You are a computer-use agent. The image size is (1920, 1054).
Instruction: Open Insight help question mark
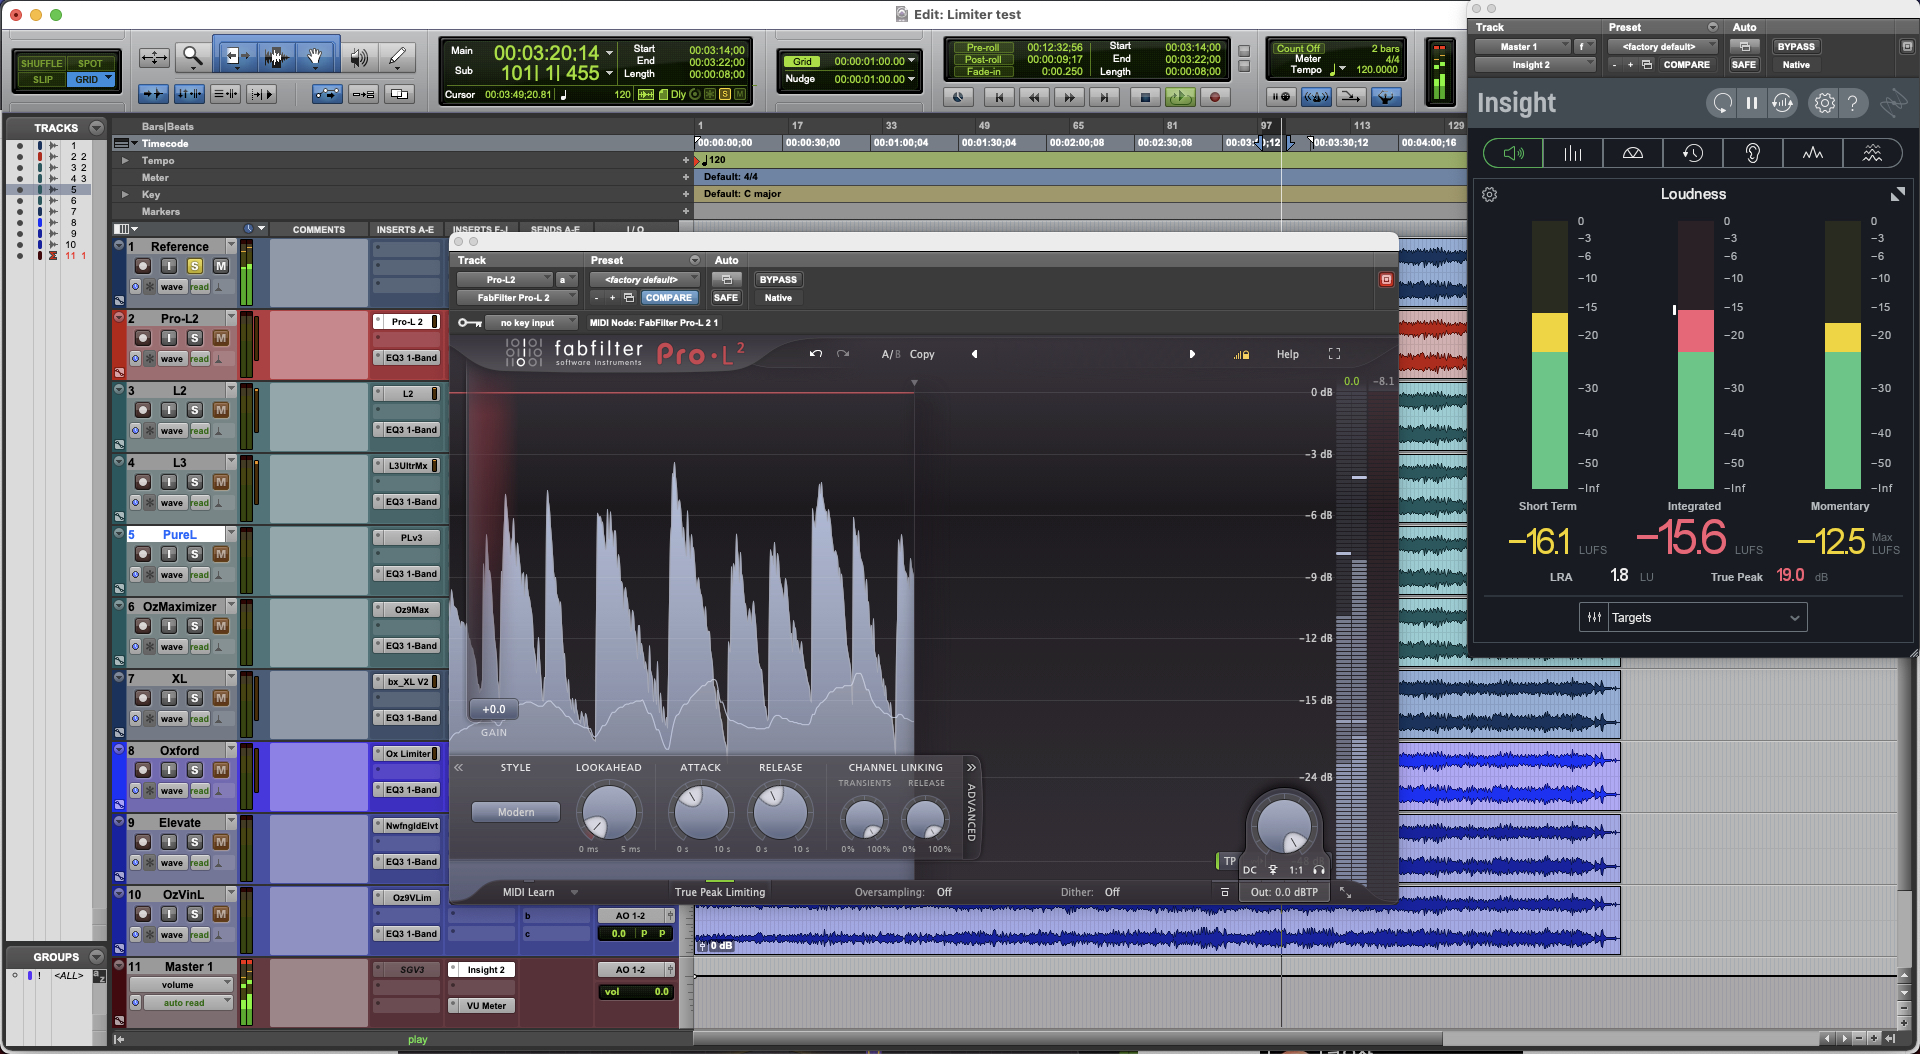click(1853, 103)
